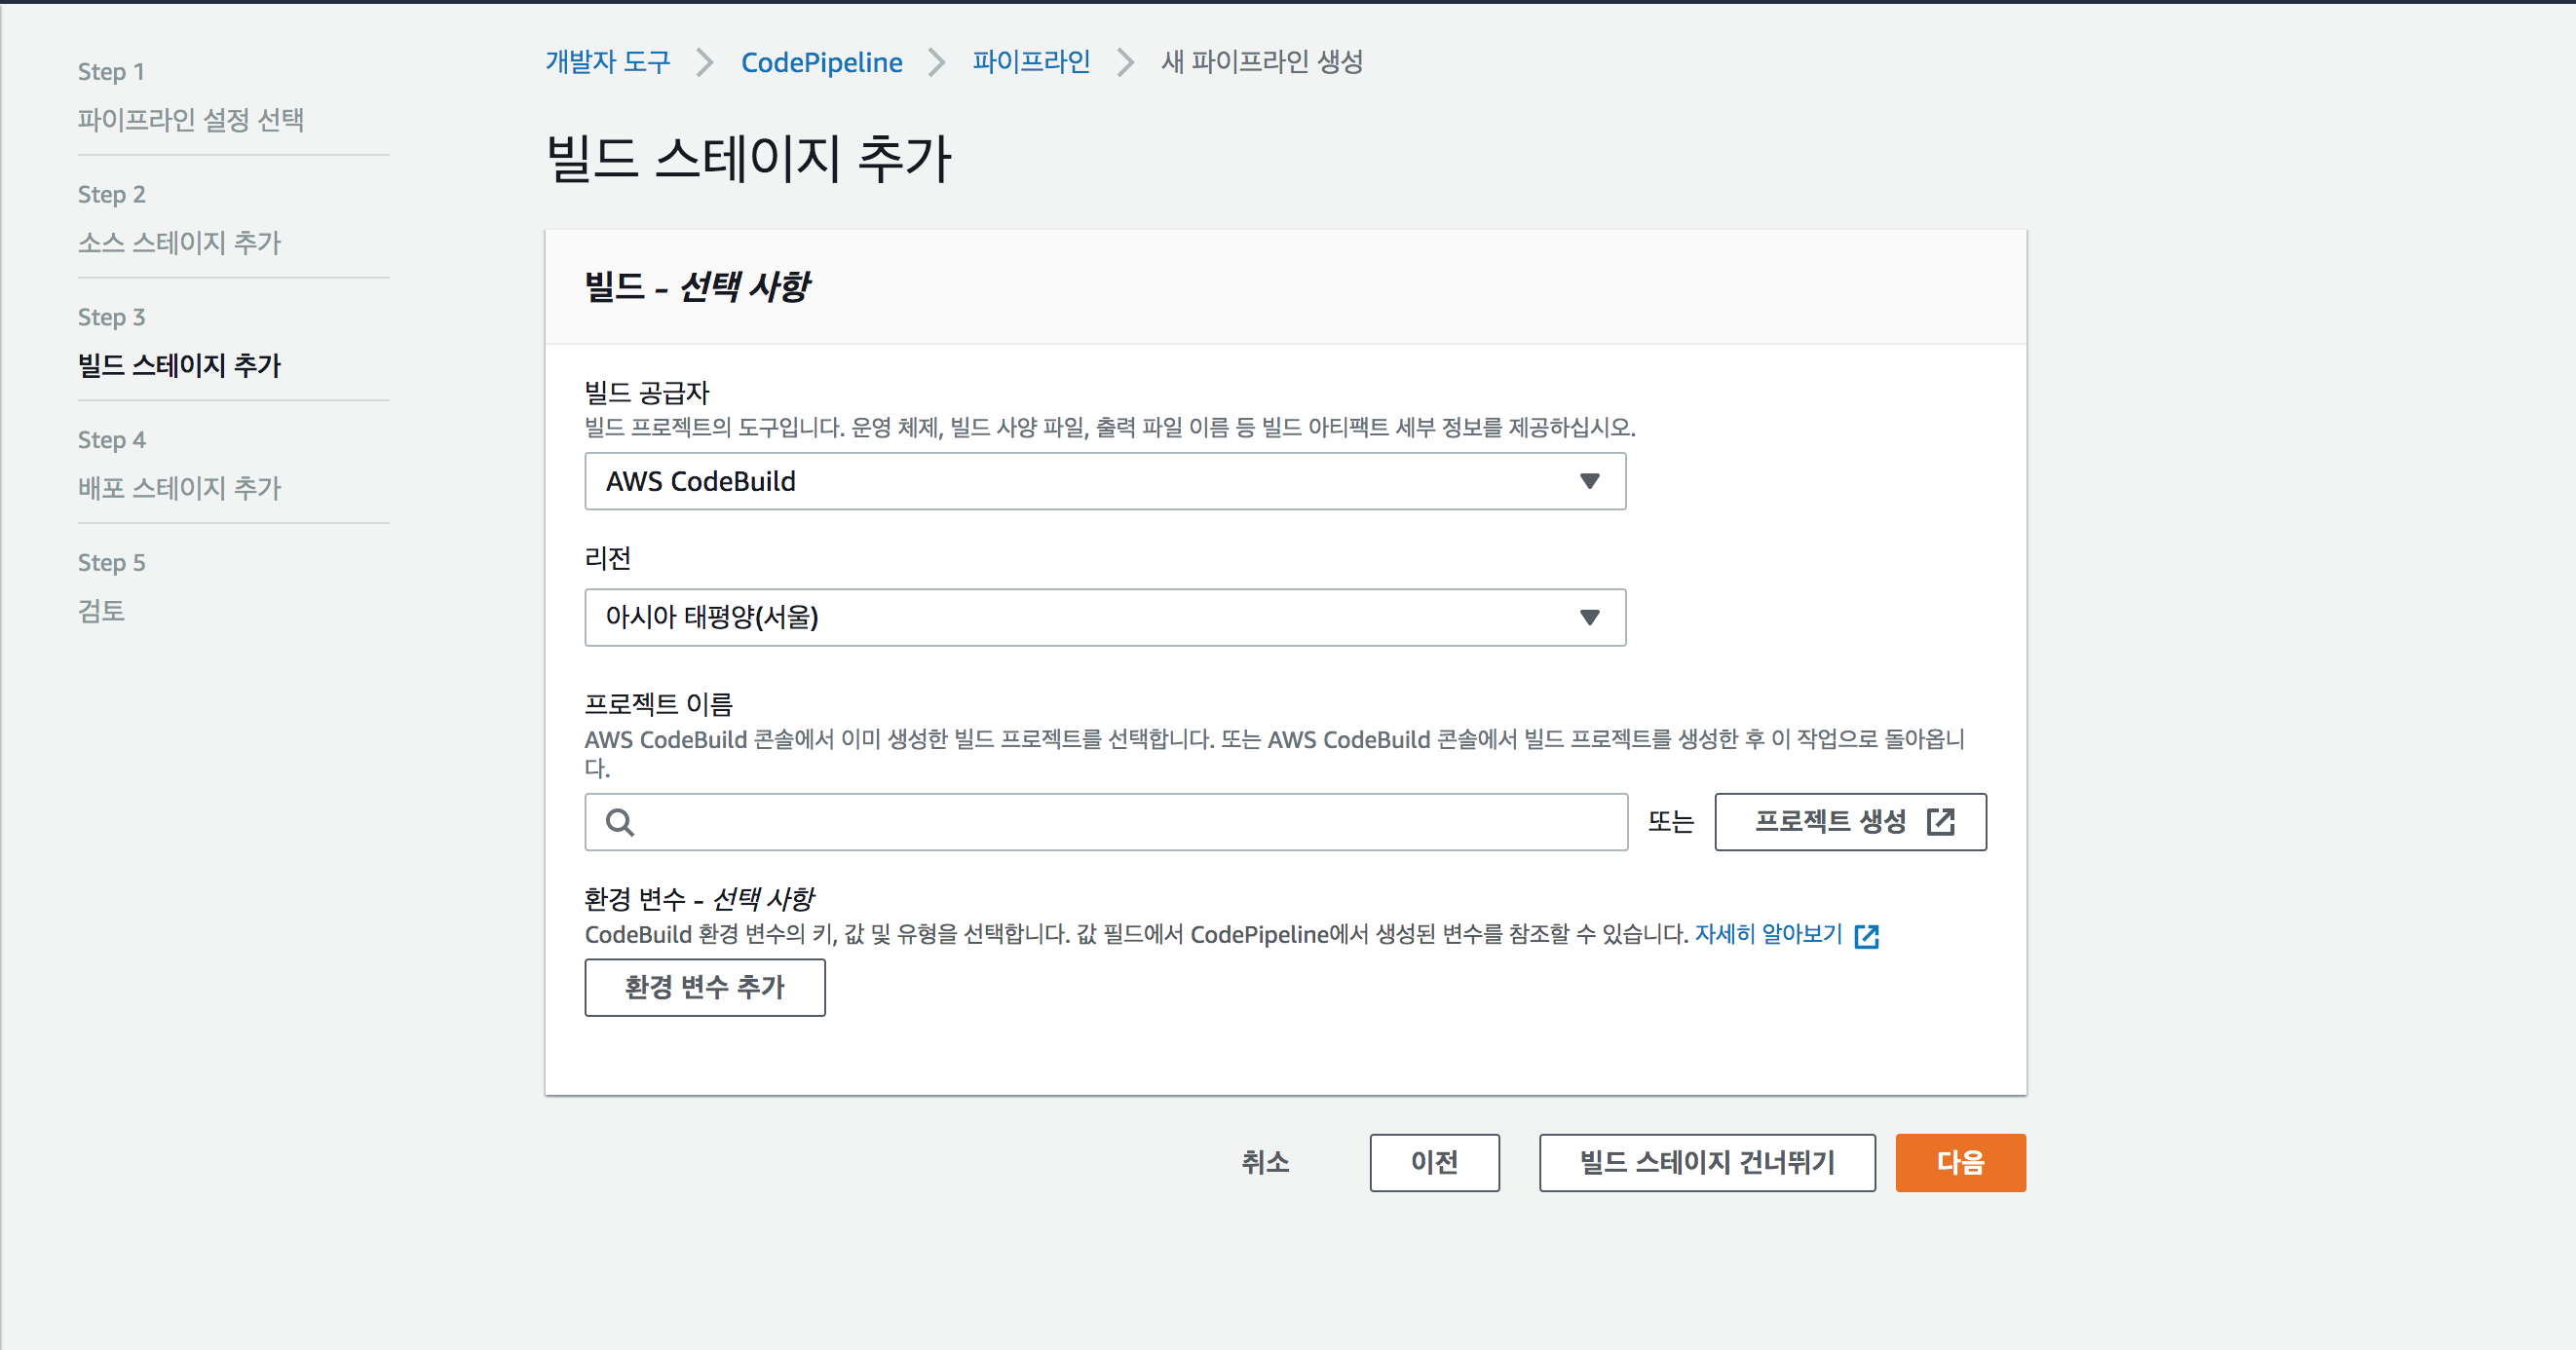Select Step 4 배포 스테이지 추가 in sidebar
Screen dimensions: 2576x1350
[x=180, y=488]
